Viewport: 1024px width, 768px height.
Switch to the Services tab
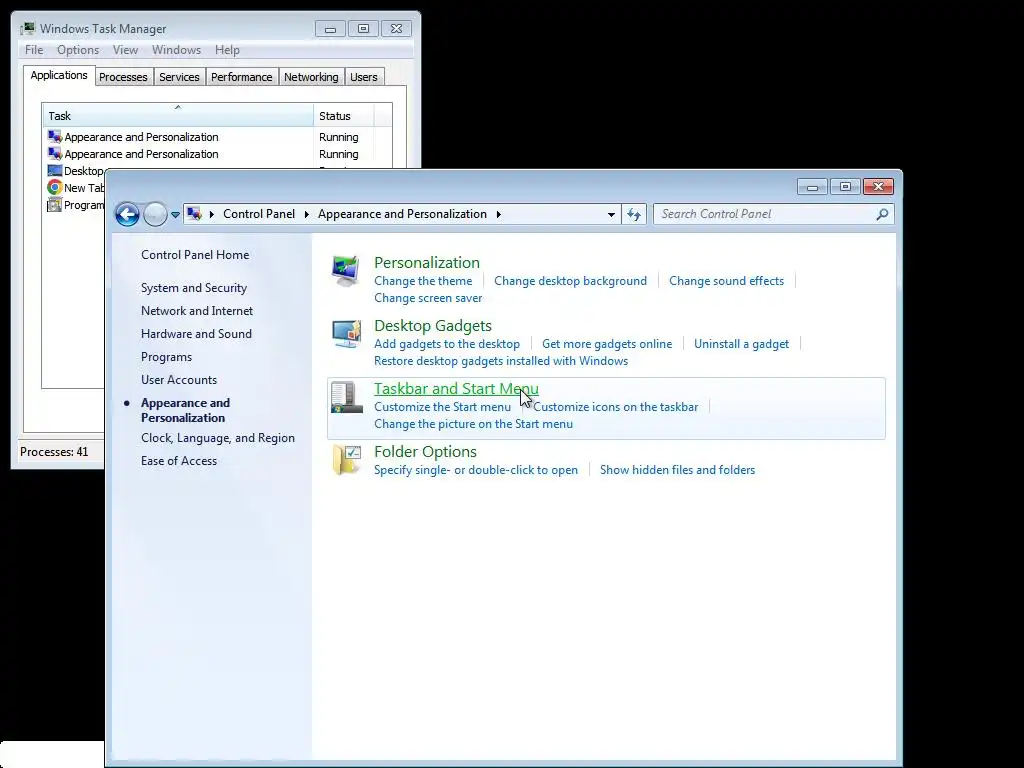pyautogui.click(x=180, y=77)
